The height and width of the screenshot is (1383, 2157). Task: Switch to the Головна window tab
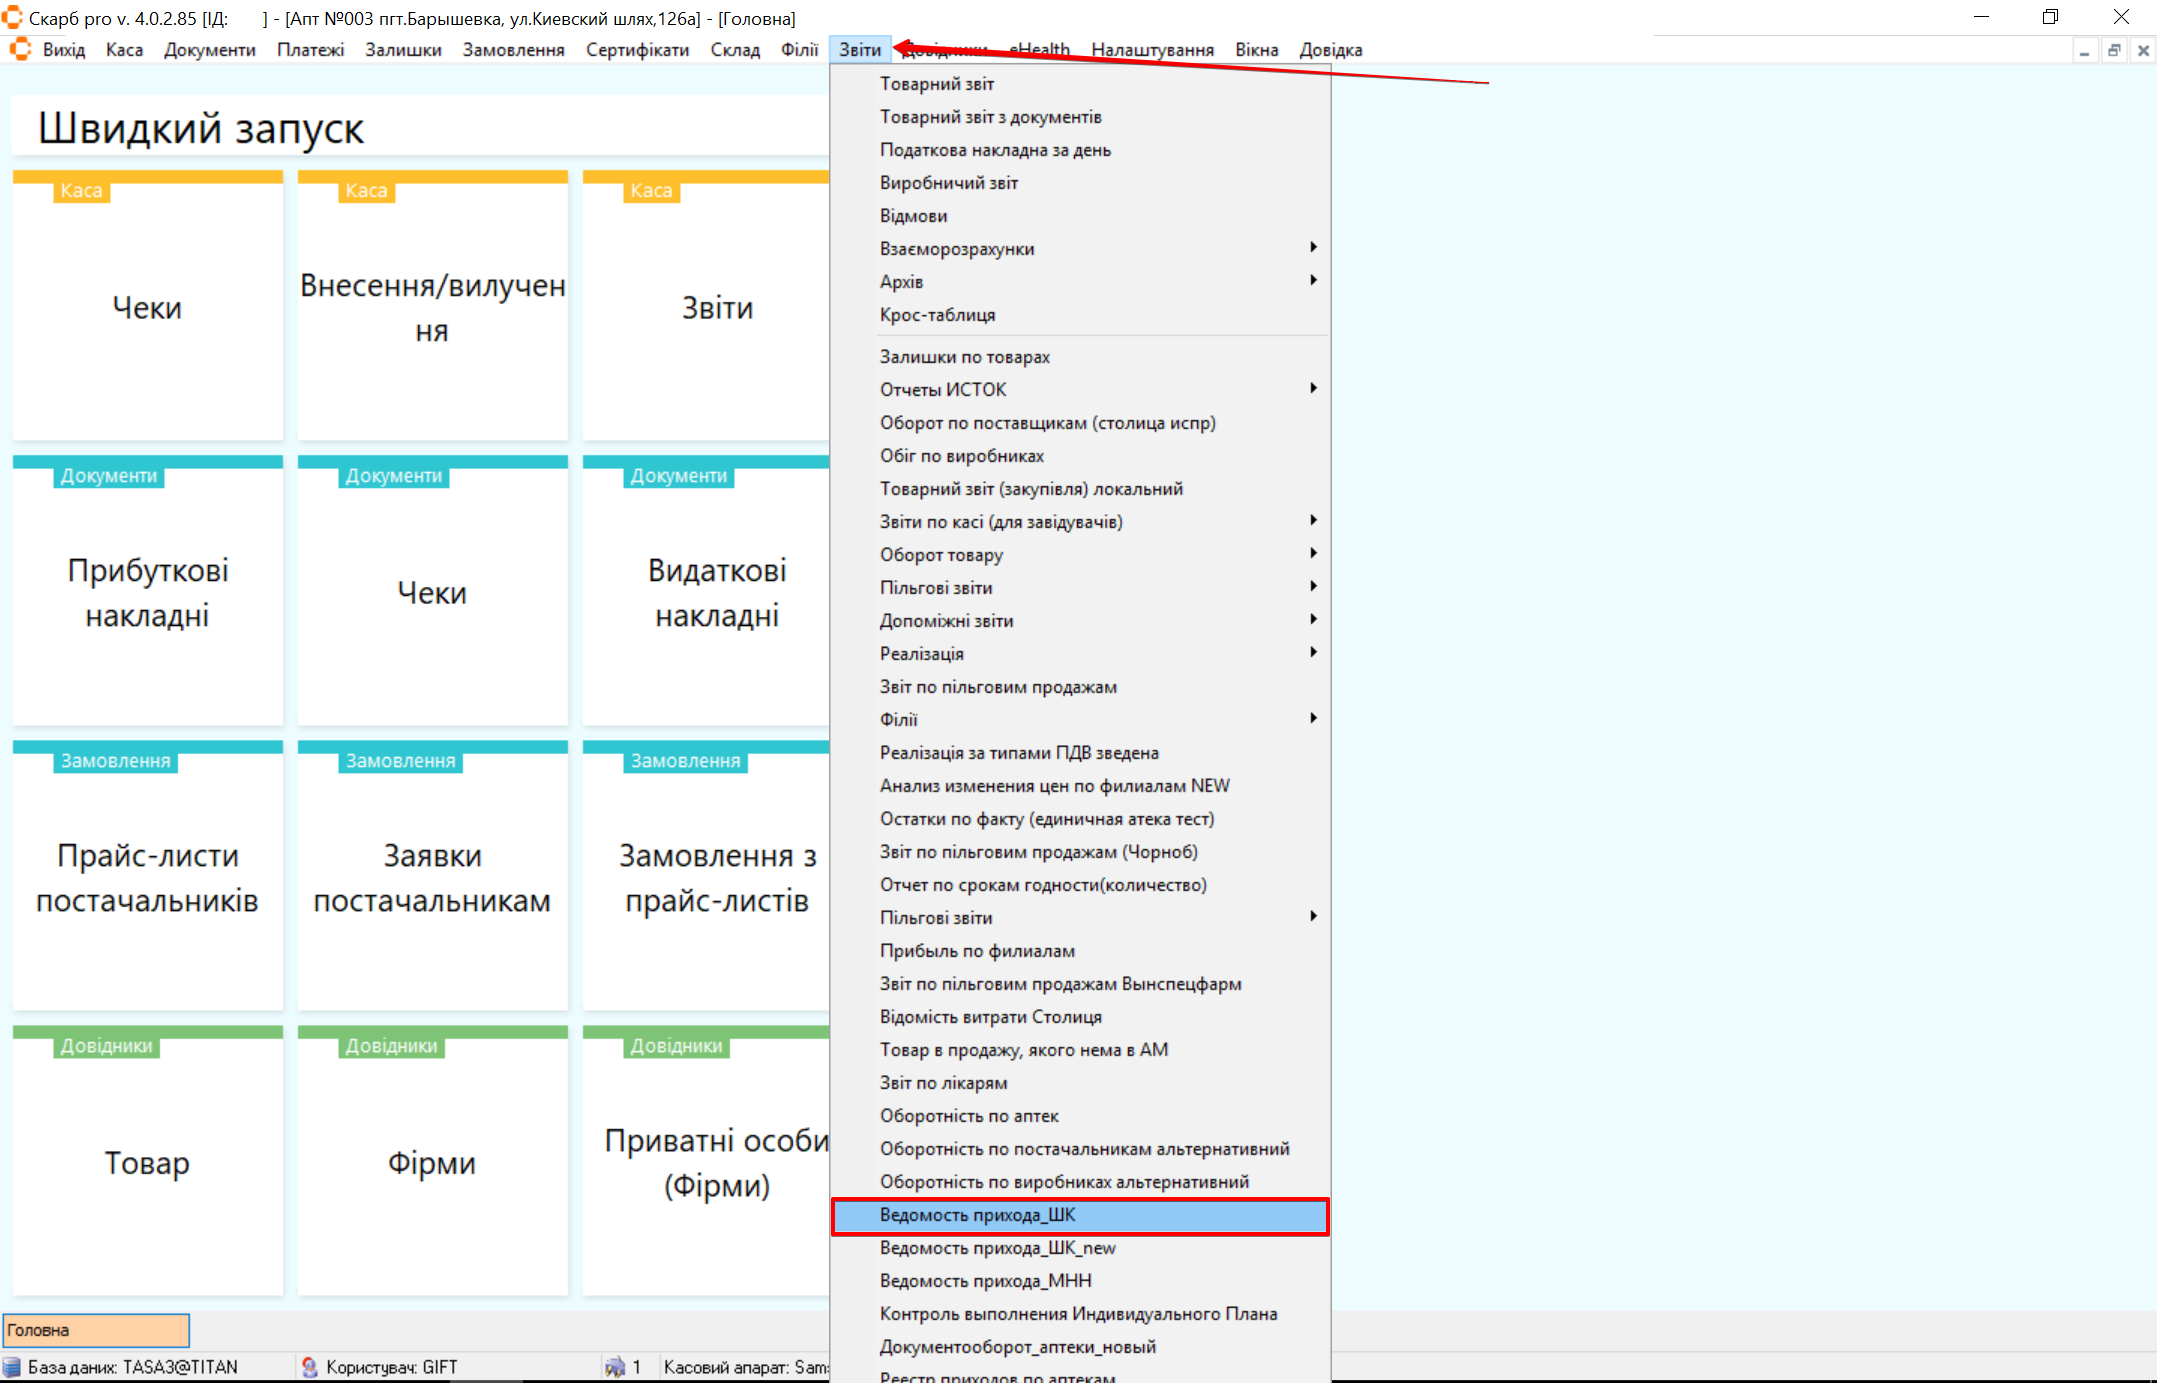click(96, 1330)
